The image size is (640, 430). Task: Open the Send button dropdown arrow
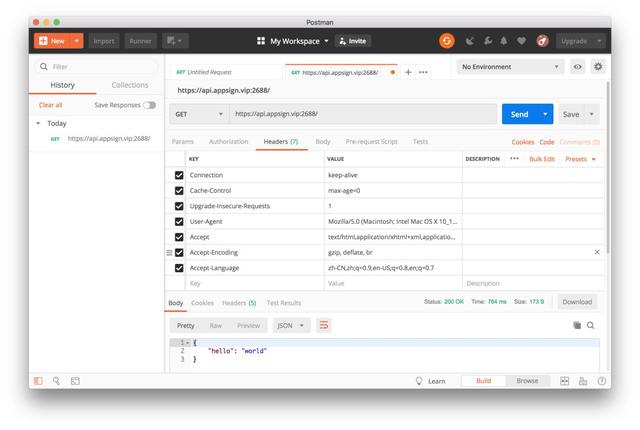click(545, 114)
